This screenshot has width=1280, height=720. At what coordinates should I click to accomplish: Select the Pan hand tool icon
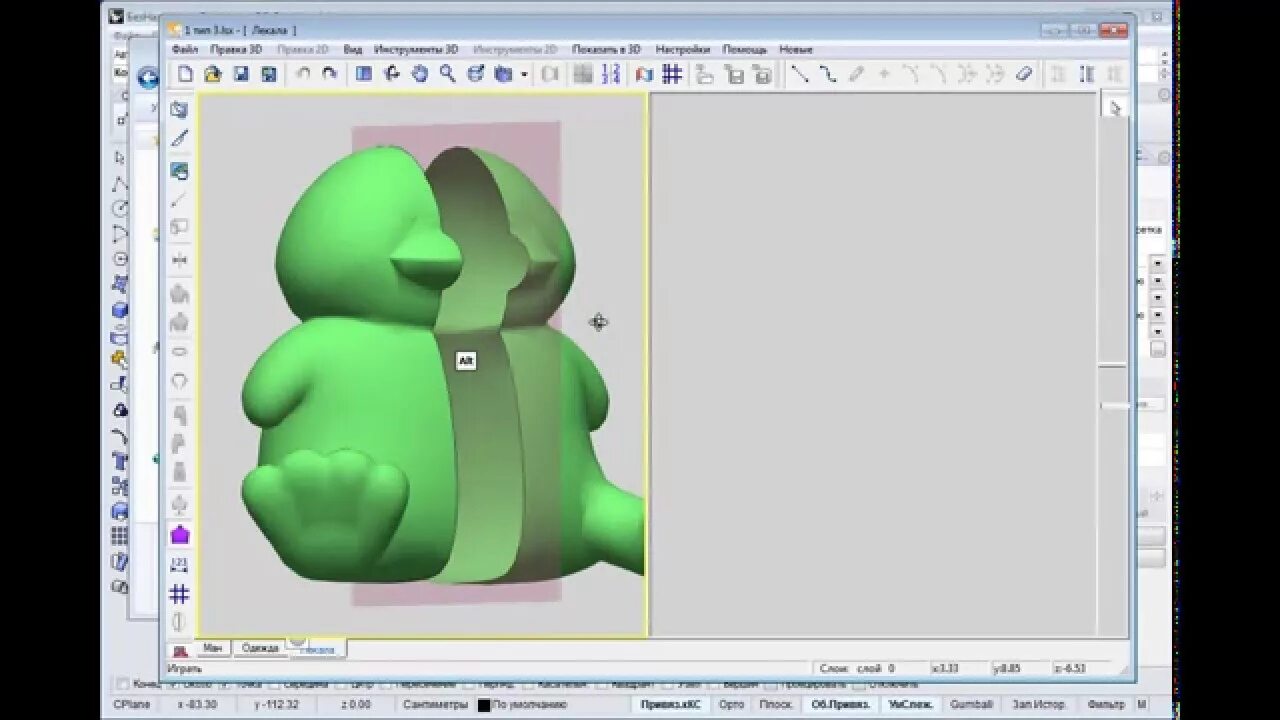click(x=420, y=74)
